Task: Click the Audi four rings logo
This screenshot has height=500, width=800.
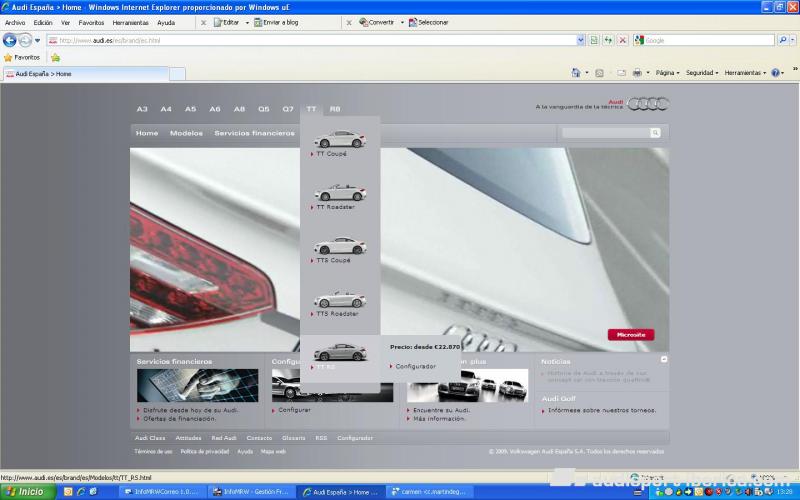Action: pos(649,104)
